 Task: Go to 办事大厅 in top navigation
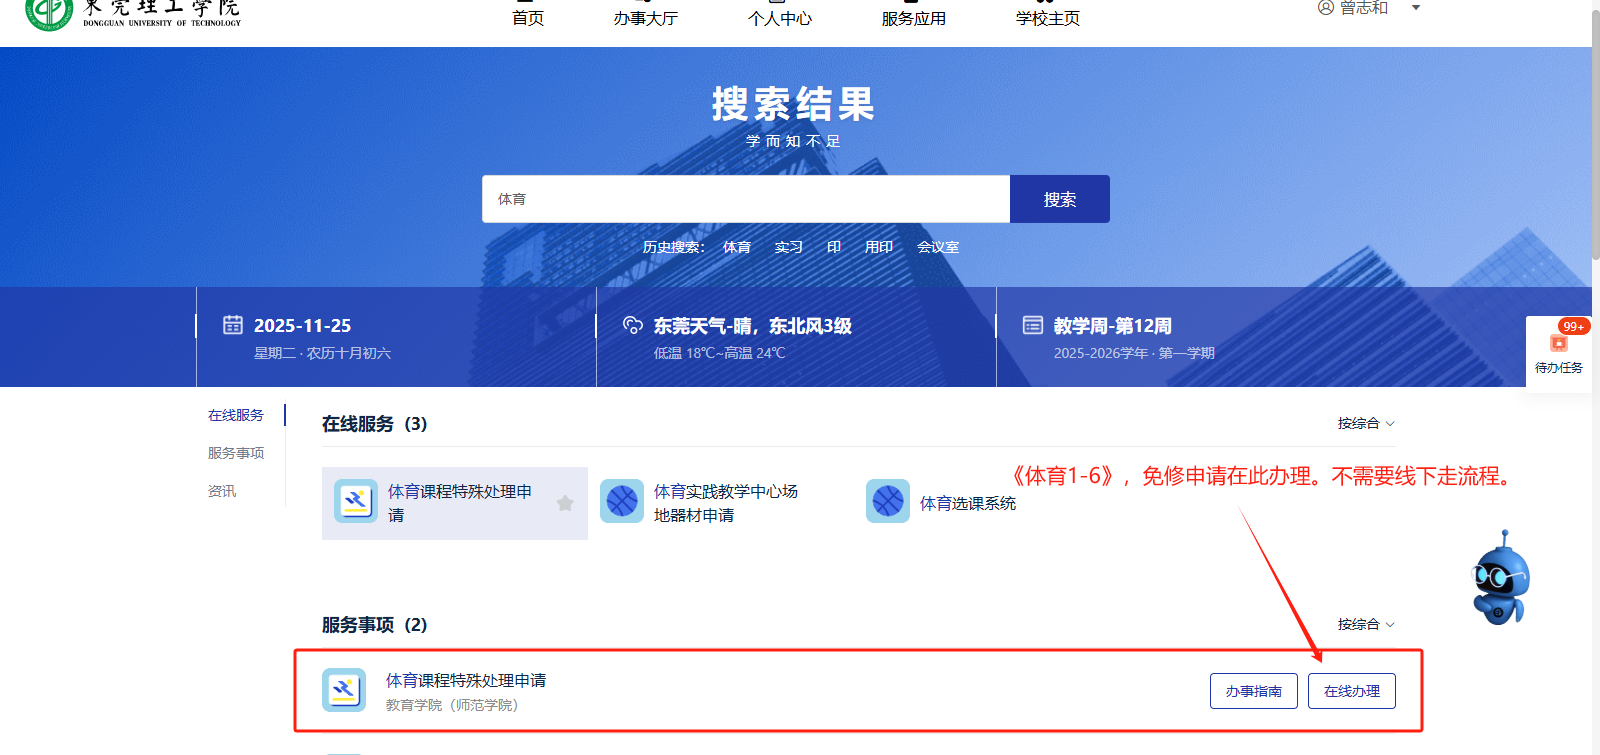click(x=645, y=18)
